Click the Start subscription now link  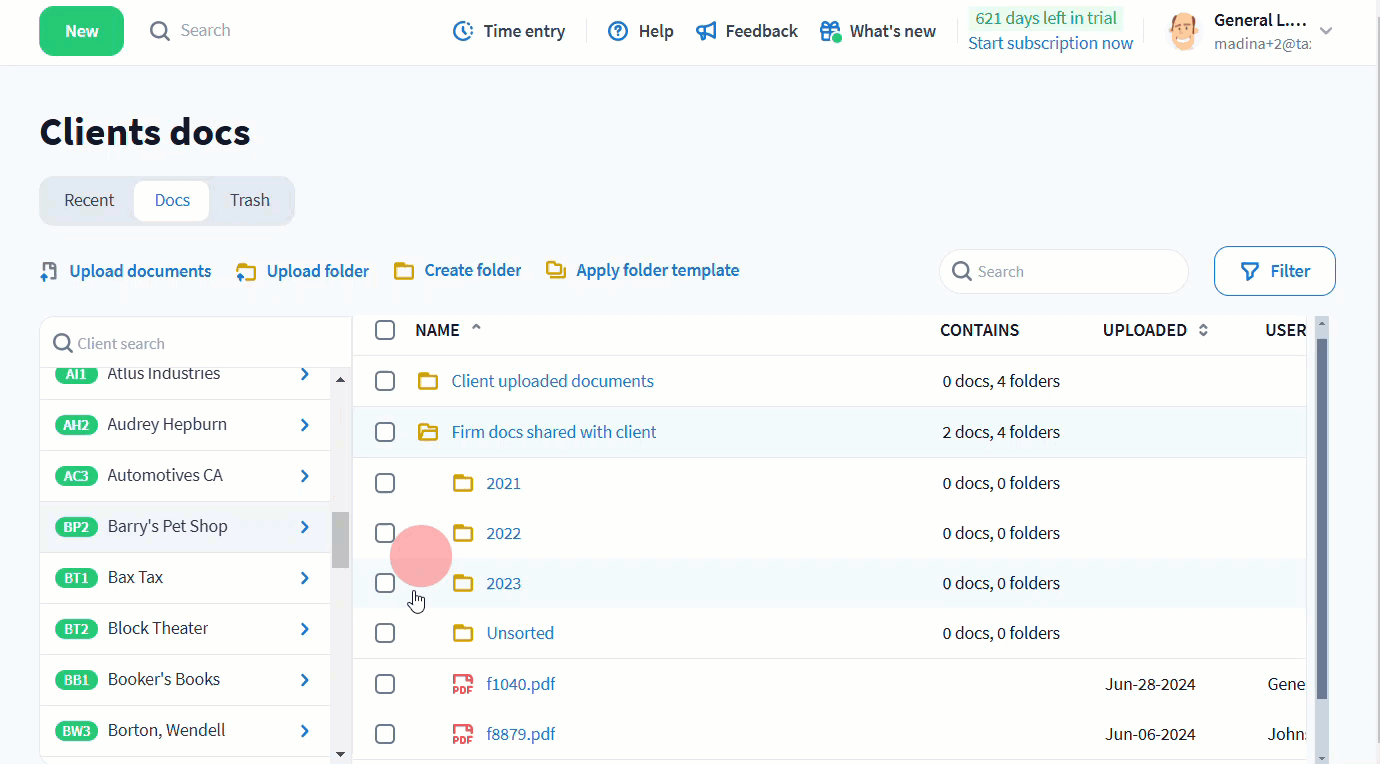point(1050,43)
